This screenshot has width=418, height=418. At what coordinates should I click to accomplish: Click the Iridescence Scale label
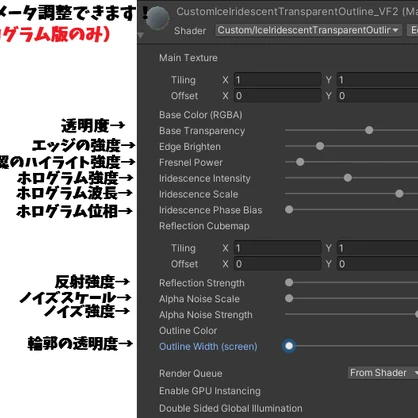click(199, 194)
